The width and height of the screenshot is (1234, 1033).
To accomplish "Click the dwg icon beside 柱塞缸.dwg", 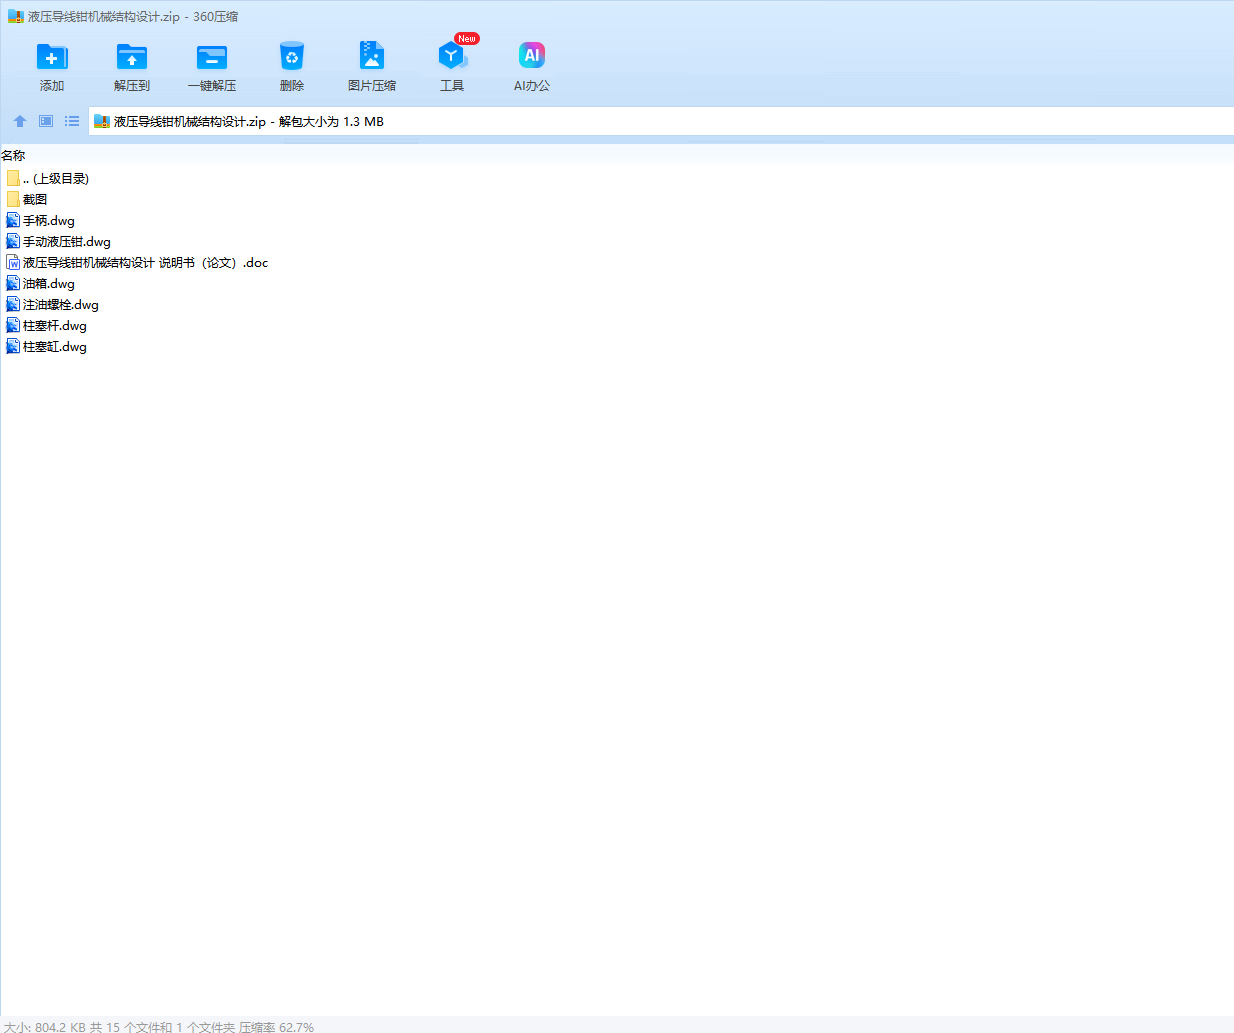I will point(13,346).
